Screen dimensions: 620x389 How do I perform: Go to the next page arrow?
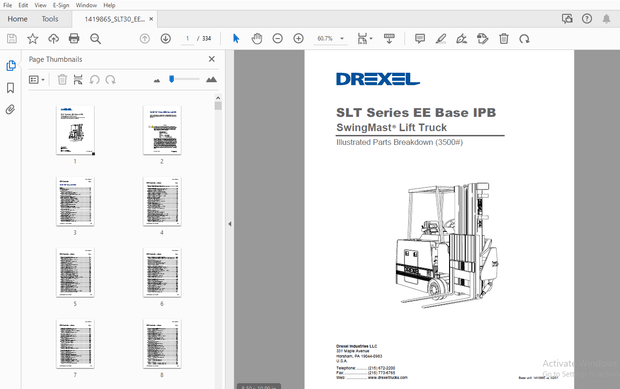coord(166,38)
